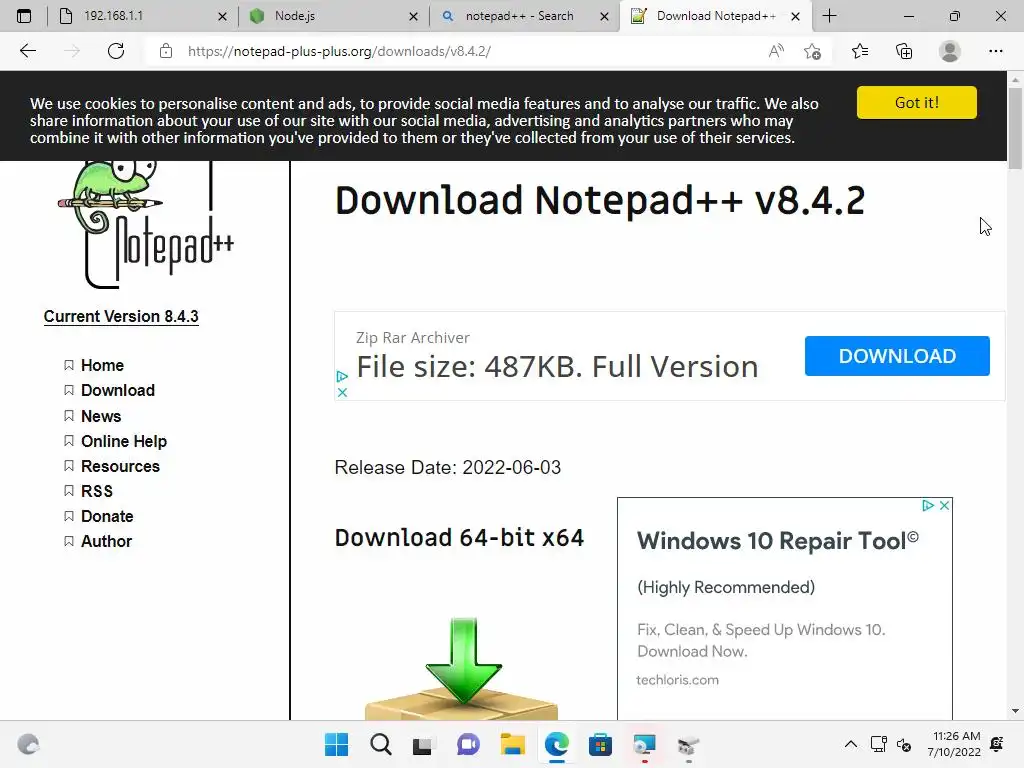Image resolution: width=1024 pixels, height=768 pixels.
Task: Add this page to favorites star icon
Action: [x=812, y=51]
